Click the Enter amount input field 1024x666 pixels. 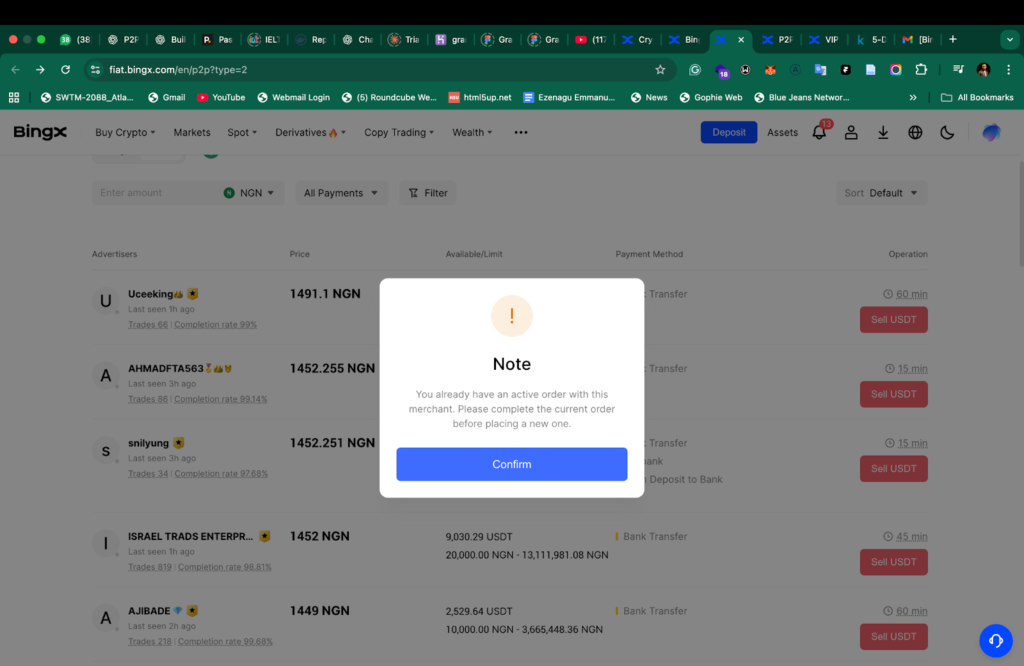point(150,192)
